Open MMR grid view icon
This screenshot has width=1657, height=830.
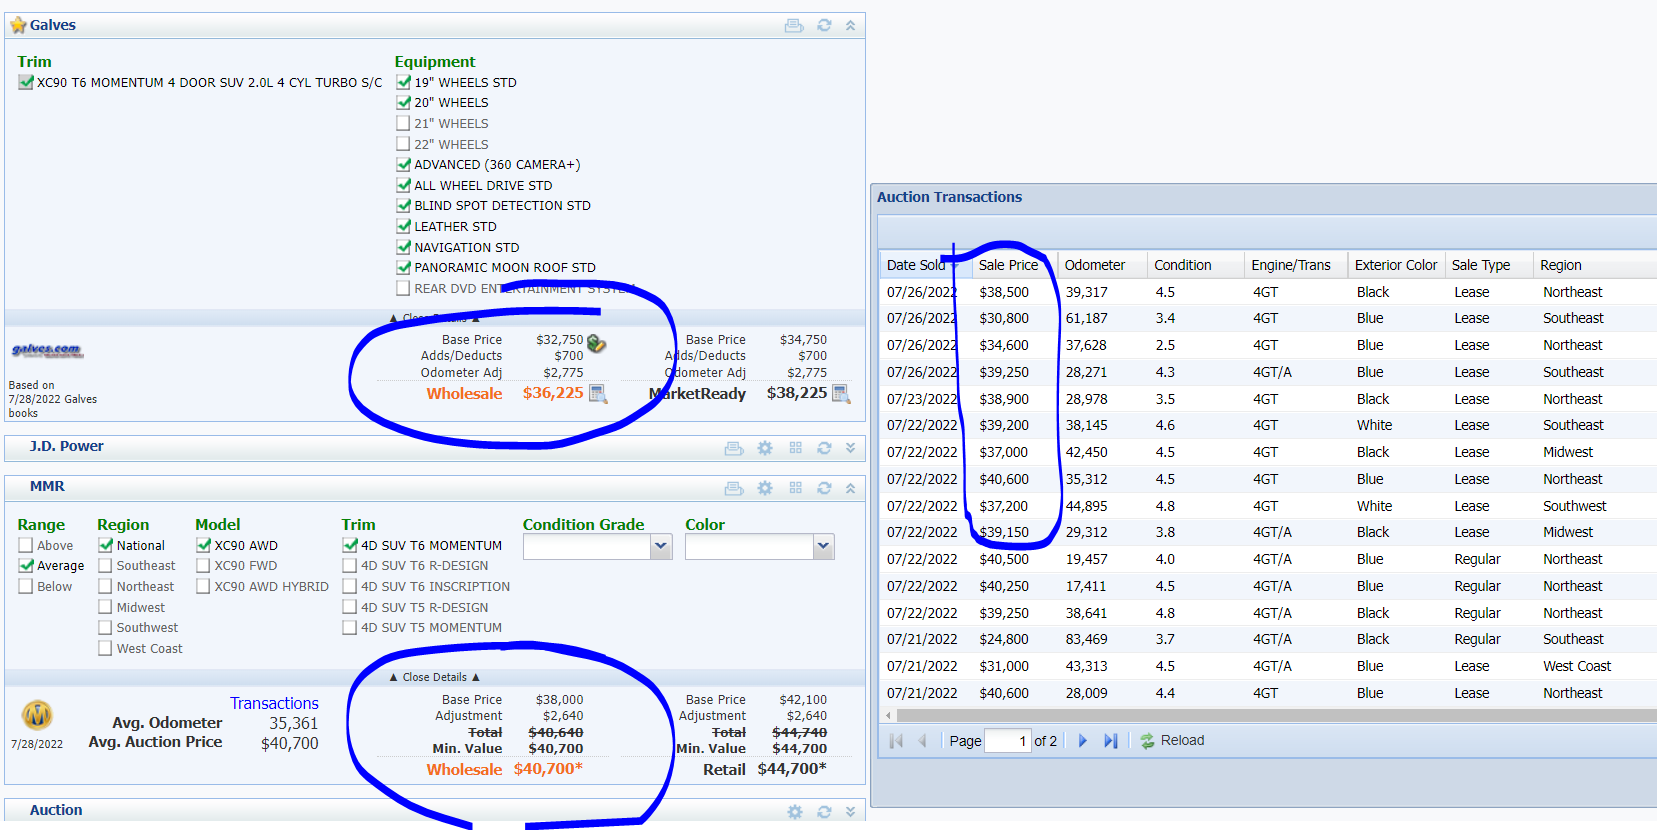coord(796,488)
